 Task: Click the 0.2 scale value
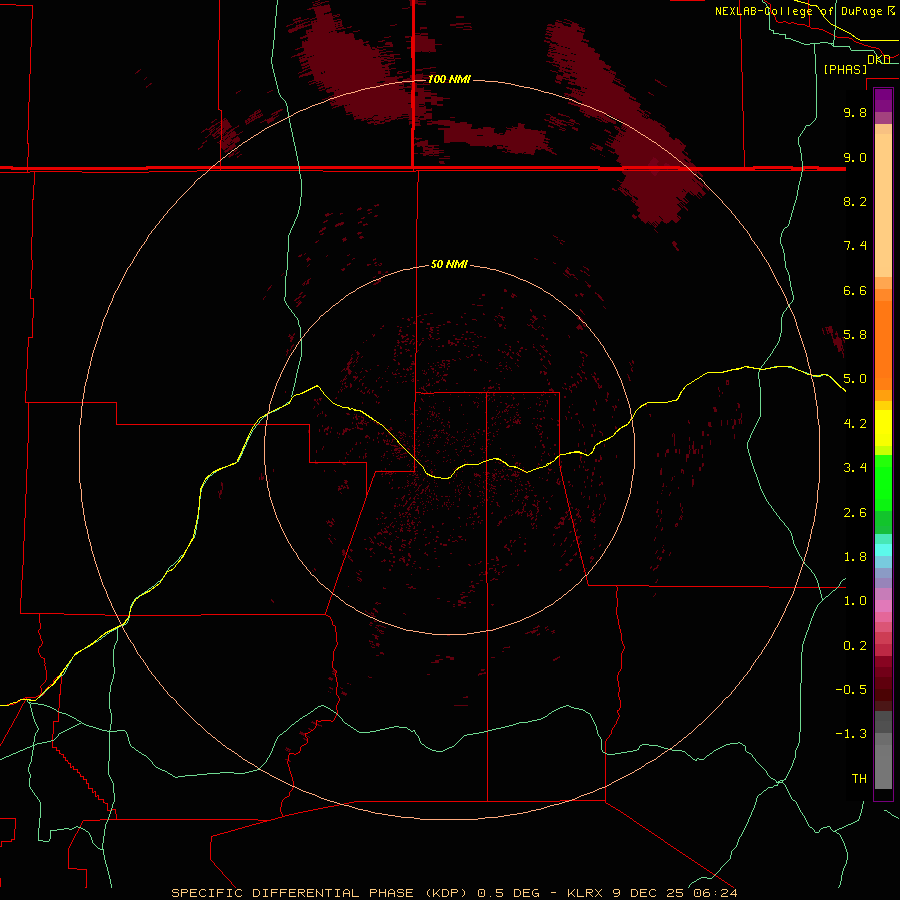point(855,646)
